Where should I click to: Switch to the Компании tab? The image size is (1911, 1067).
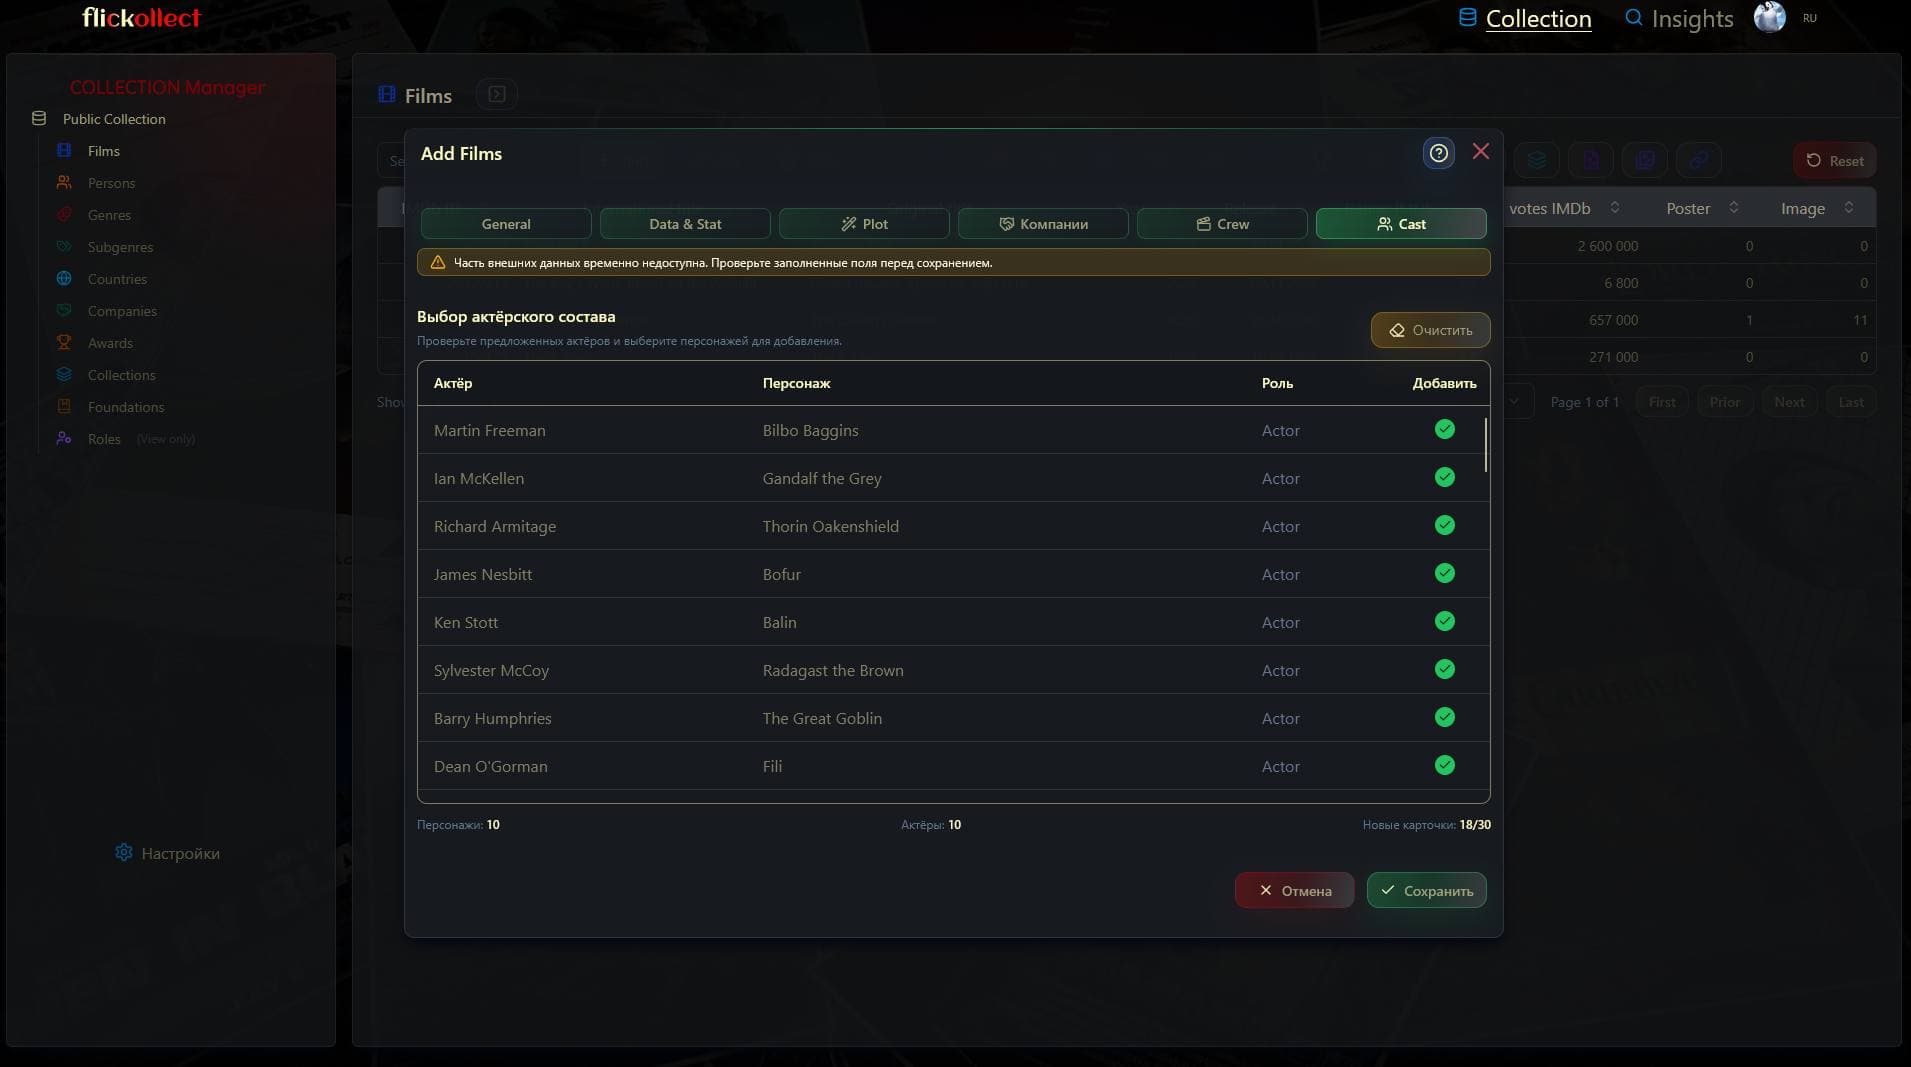[1043, 224]
